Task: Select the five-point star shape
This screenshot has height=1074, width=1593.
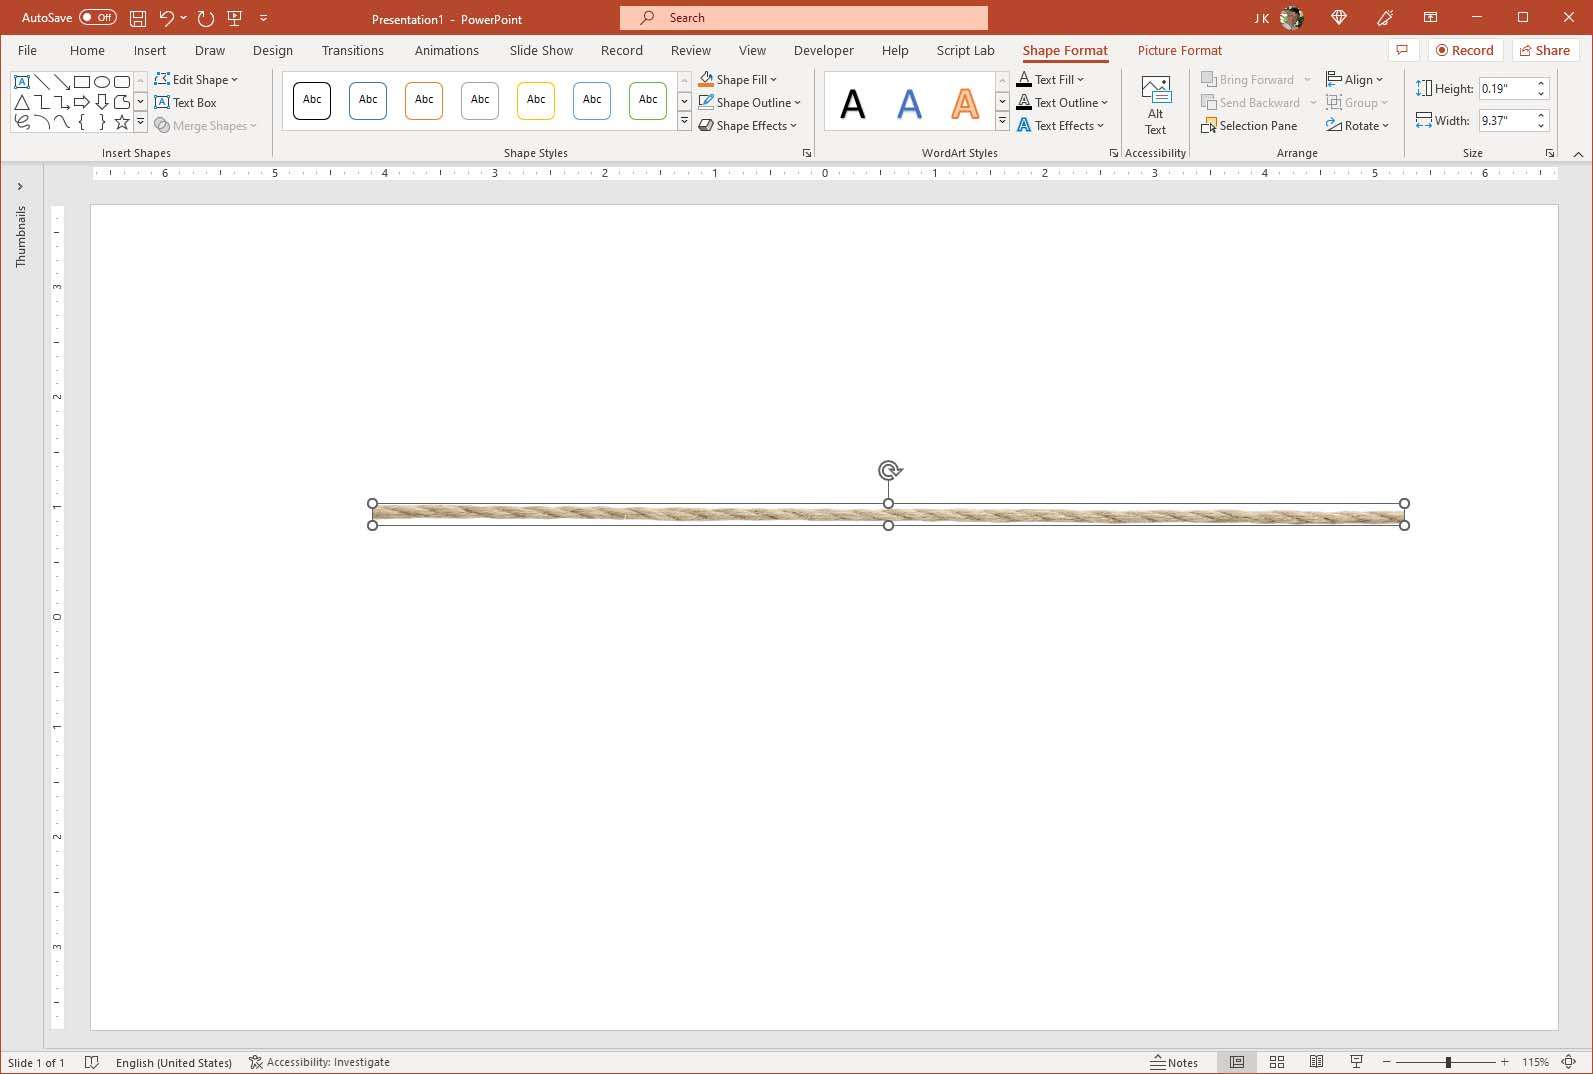Action: pyautogui.click(x=121, y=122)
